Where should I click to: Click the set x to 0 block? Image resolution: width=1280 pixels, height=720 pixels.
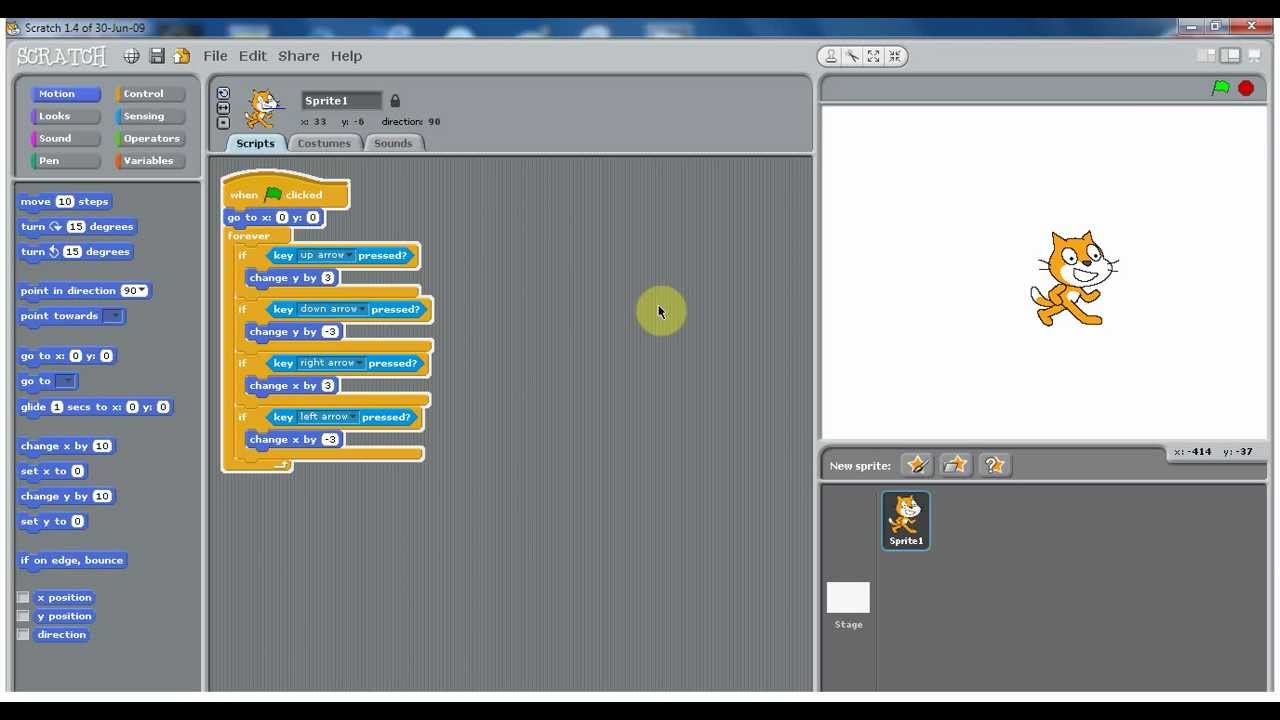[x=53, y=471]
